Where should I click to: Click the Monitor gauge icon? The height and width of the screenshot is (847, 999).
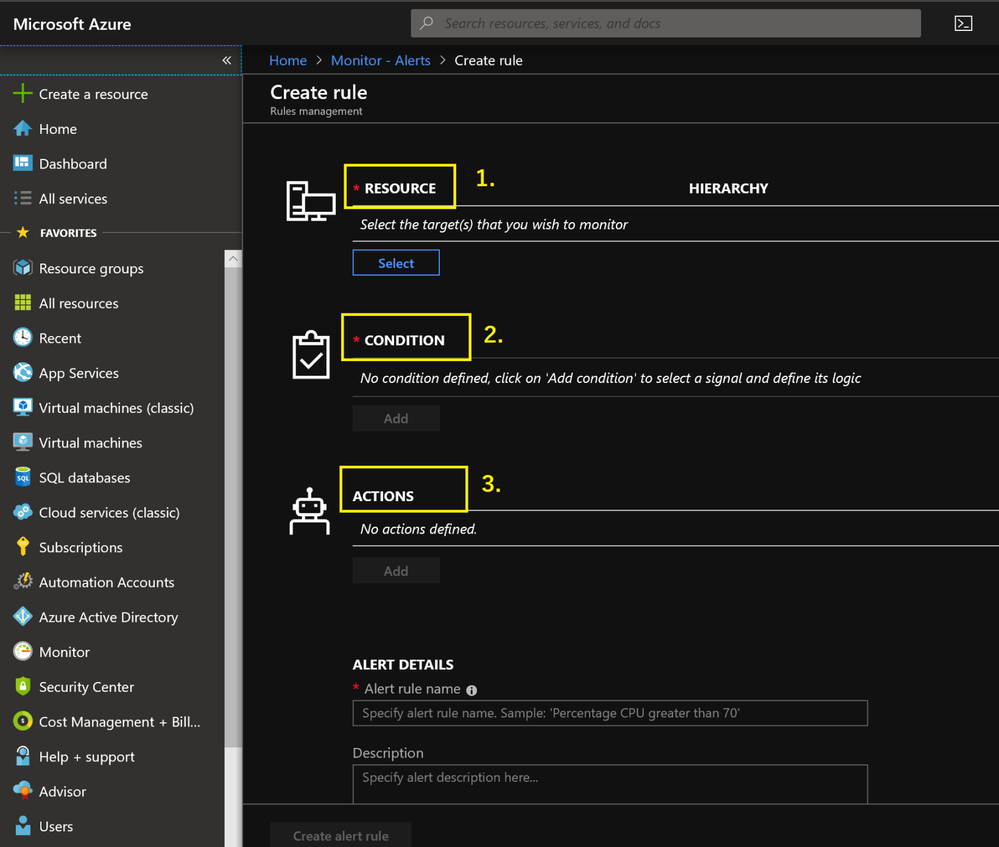pos(22,651)
